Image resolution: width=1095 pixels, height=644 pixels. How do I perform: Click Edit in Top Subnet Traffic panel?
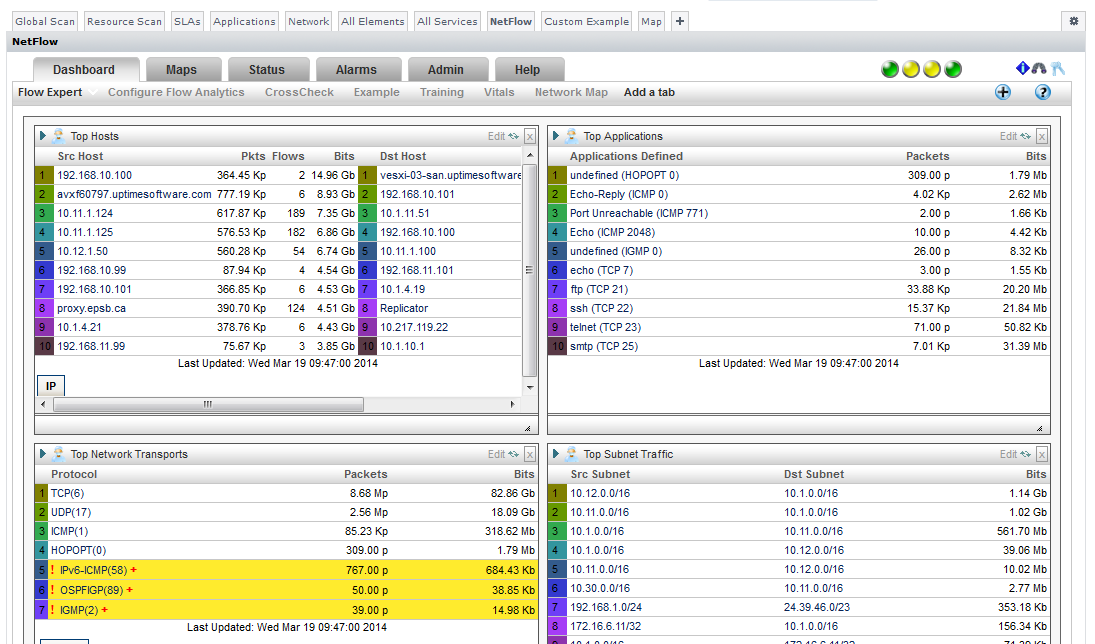pyautogui.click(x=1008, y=454)
